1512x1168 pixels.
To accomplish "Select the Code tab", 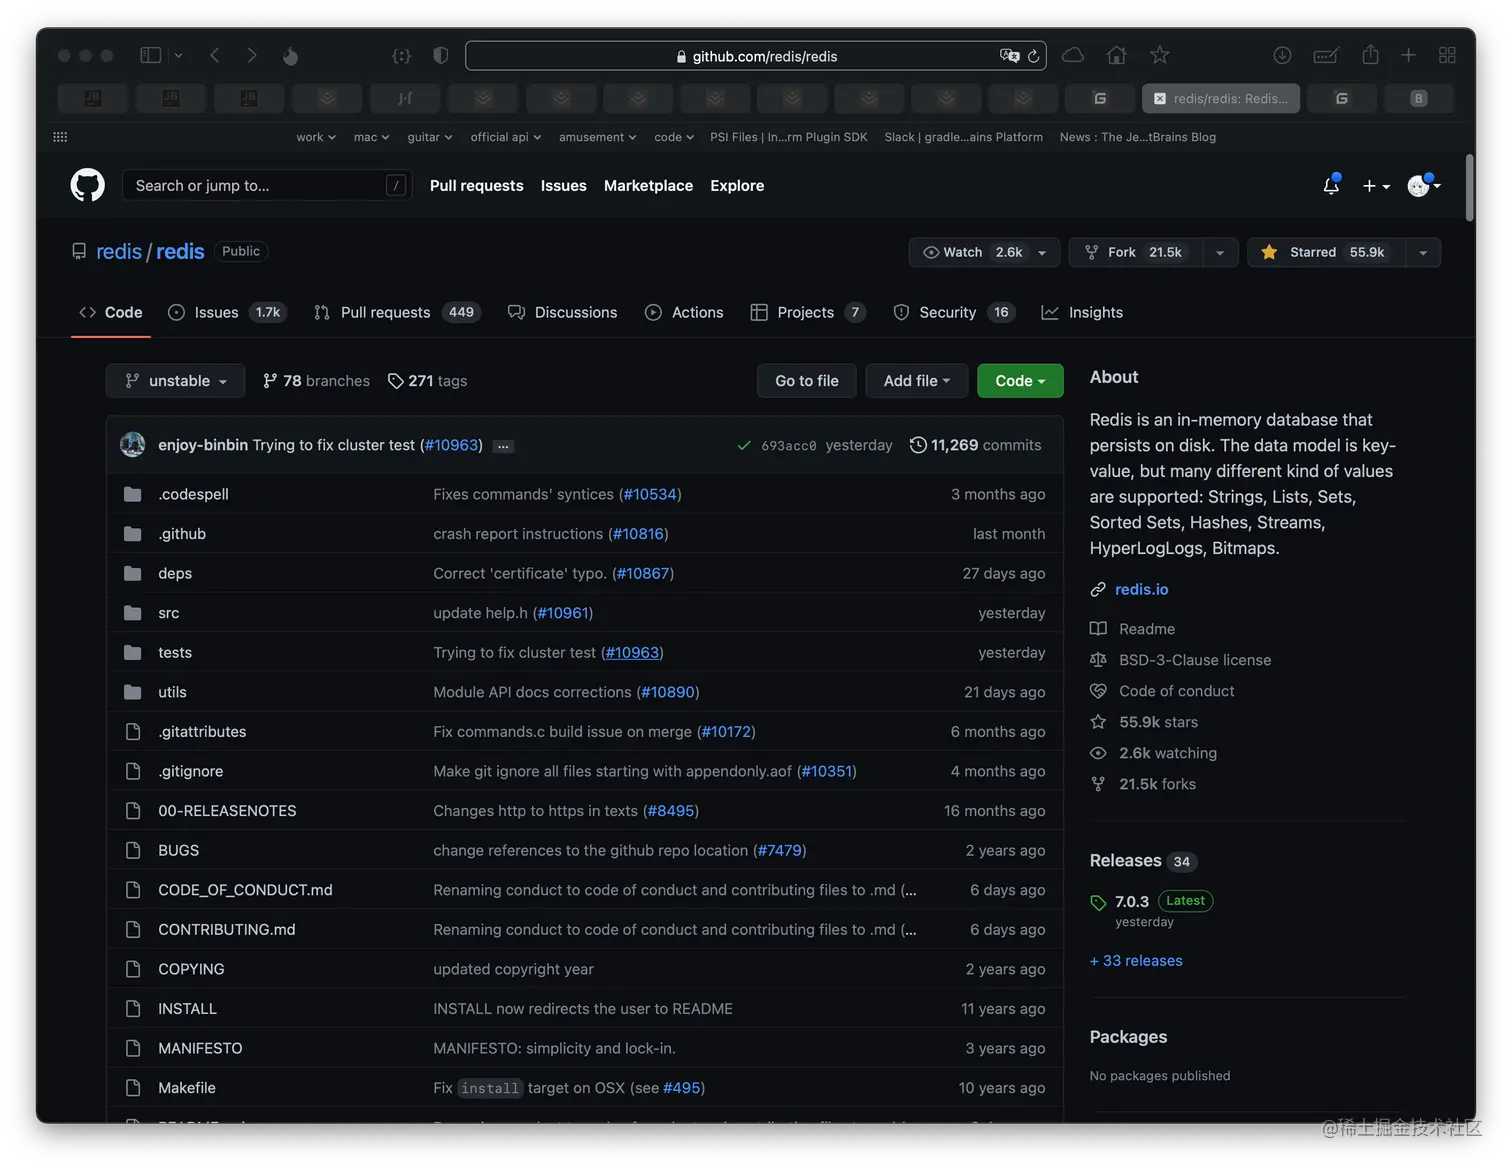I will (x=111, y=312).
